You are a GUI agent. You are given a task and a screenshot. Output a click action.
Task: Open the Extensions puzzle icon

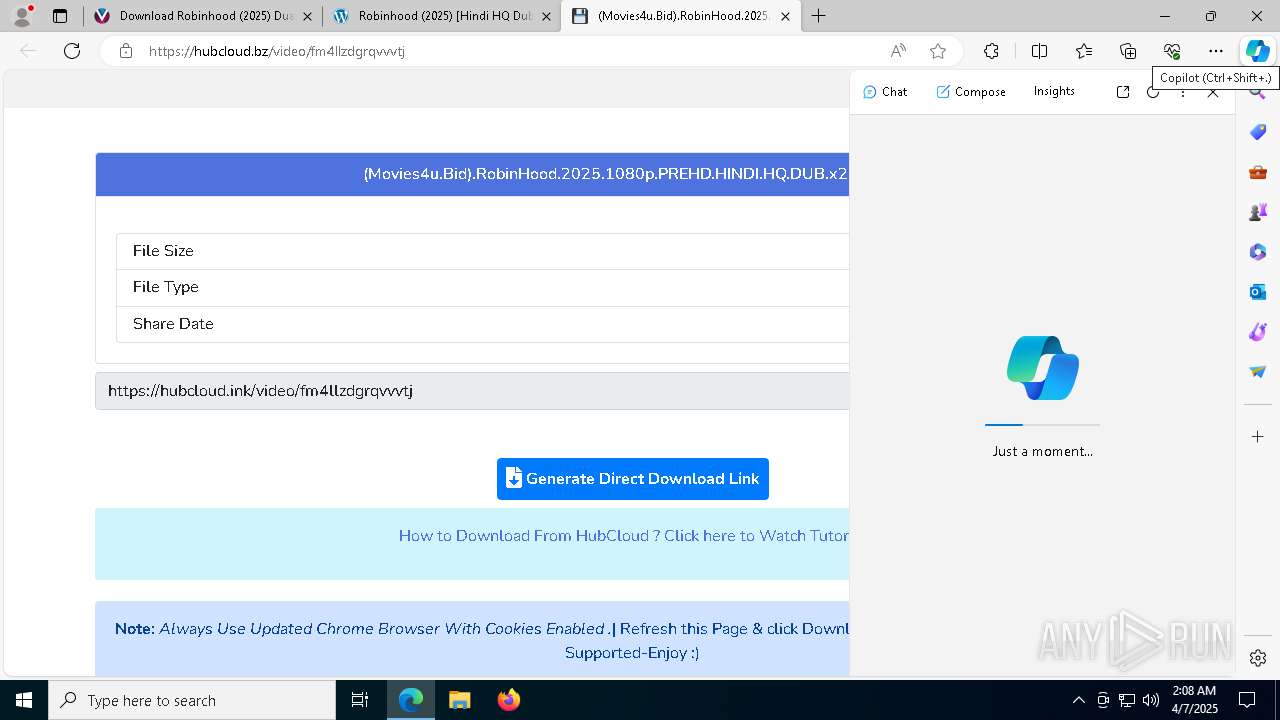(x=991, y=51)
